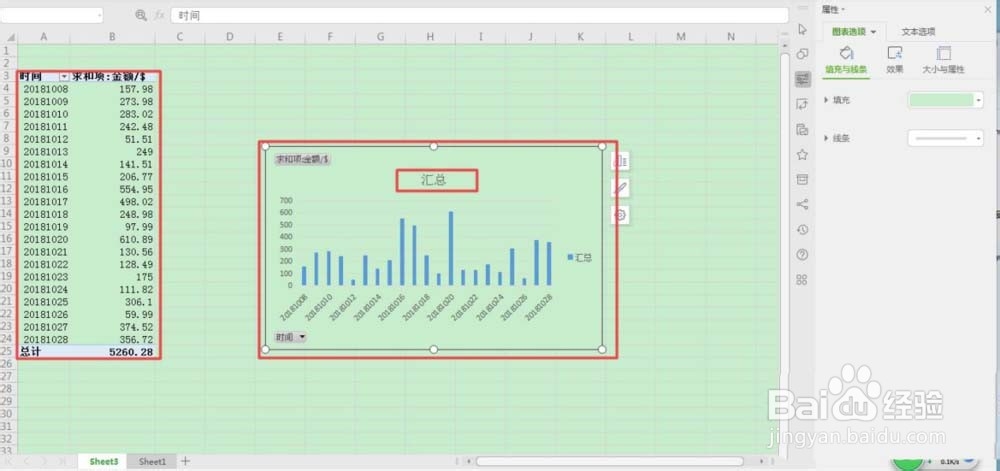
Task: Select the arrow selection tool in sidebar
Action: click(802, 29)
